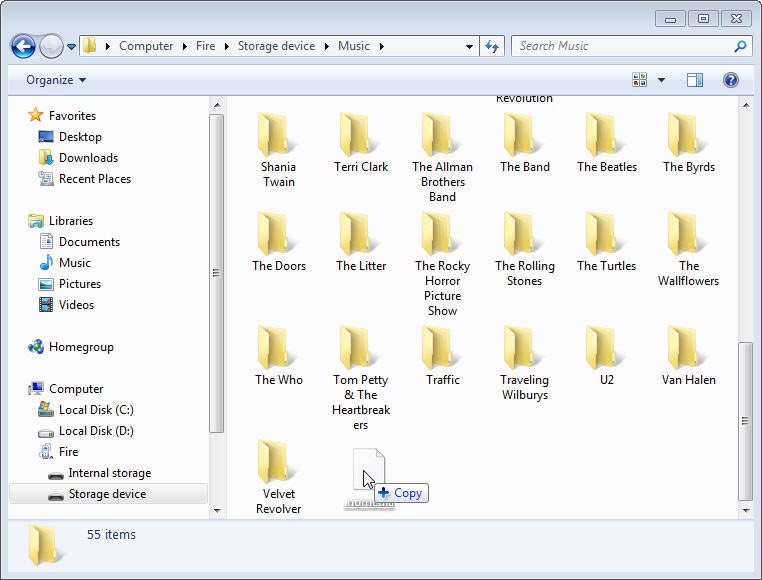The height and width of the screenshot is (580, 762).
Task: Toggle the preview pane
Action: [x=694, y=80]
